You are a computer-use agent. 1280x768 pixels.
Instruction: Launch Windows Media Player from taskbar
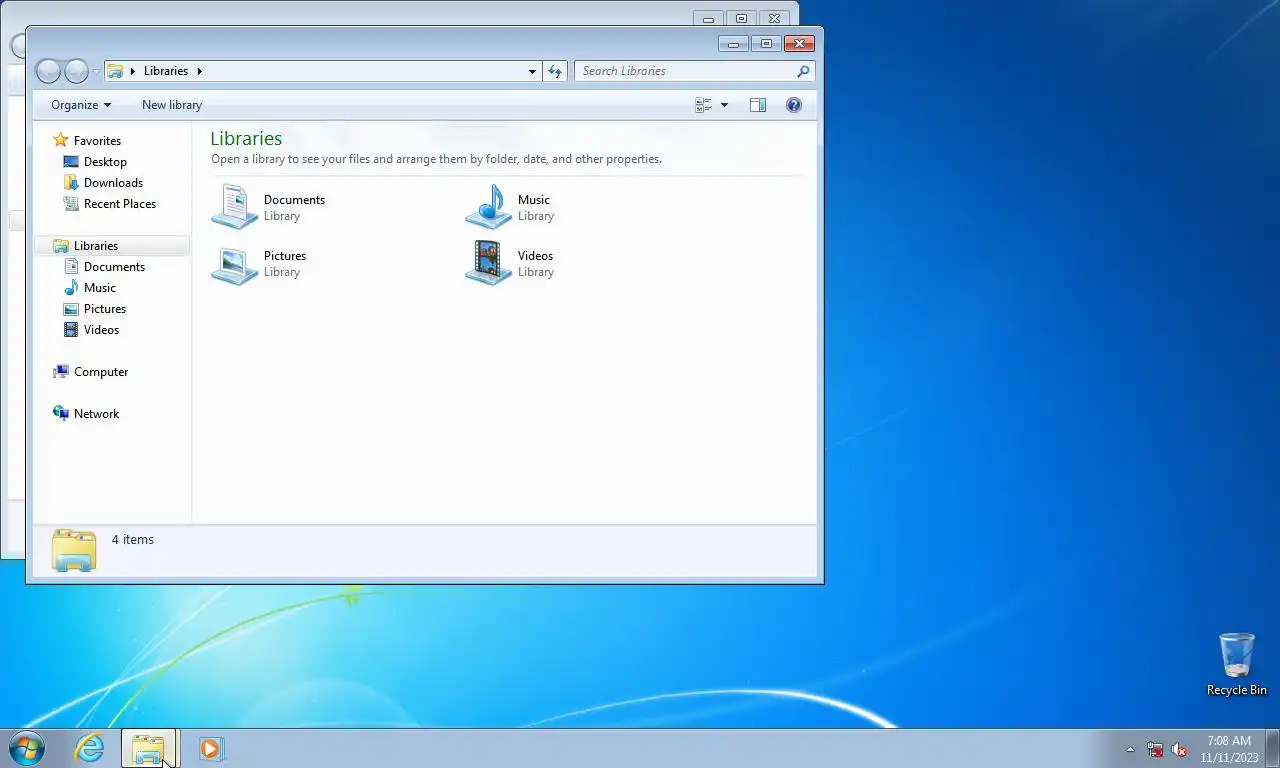(x=211, y=748)
